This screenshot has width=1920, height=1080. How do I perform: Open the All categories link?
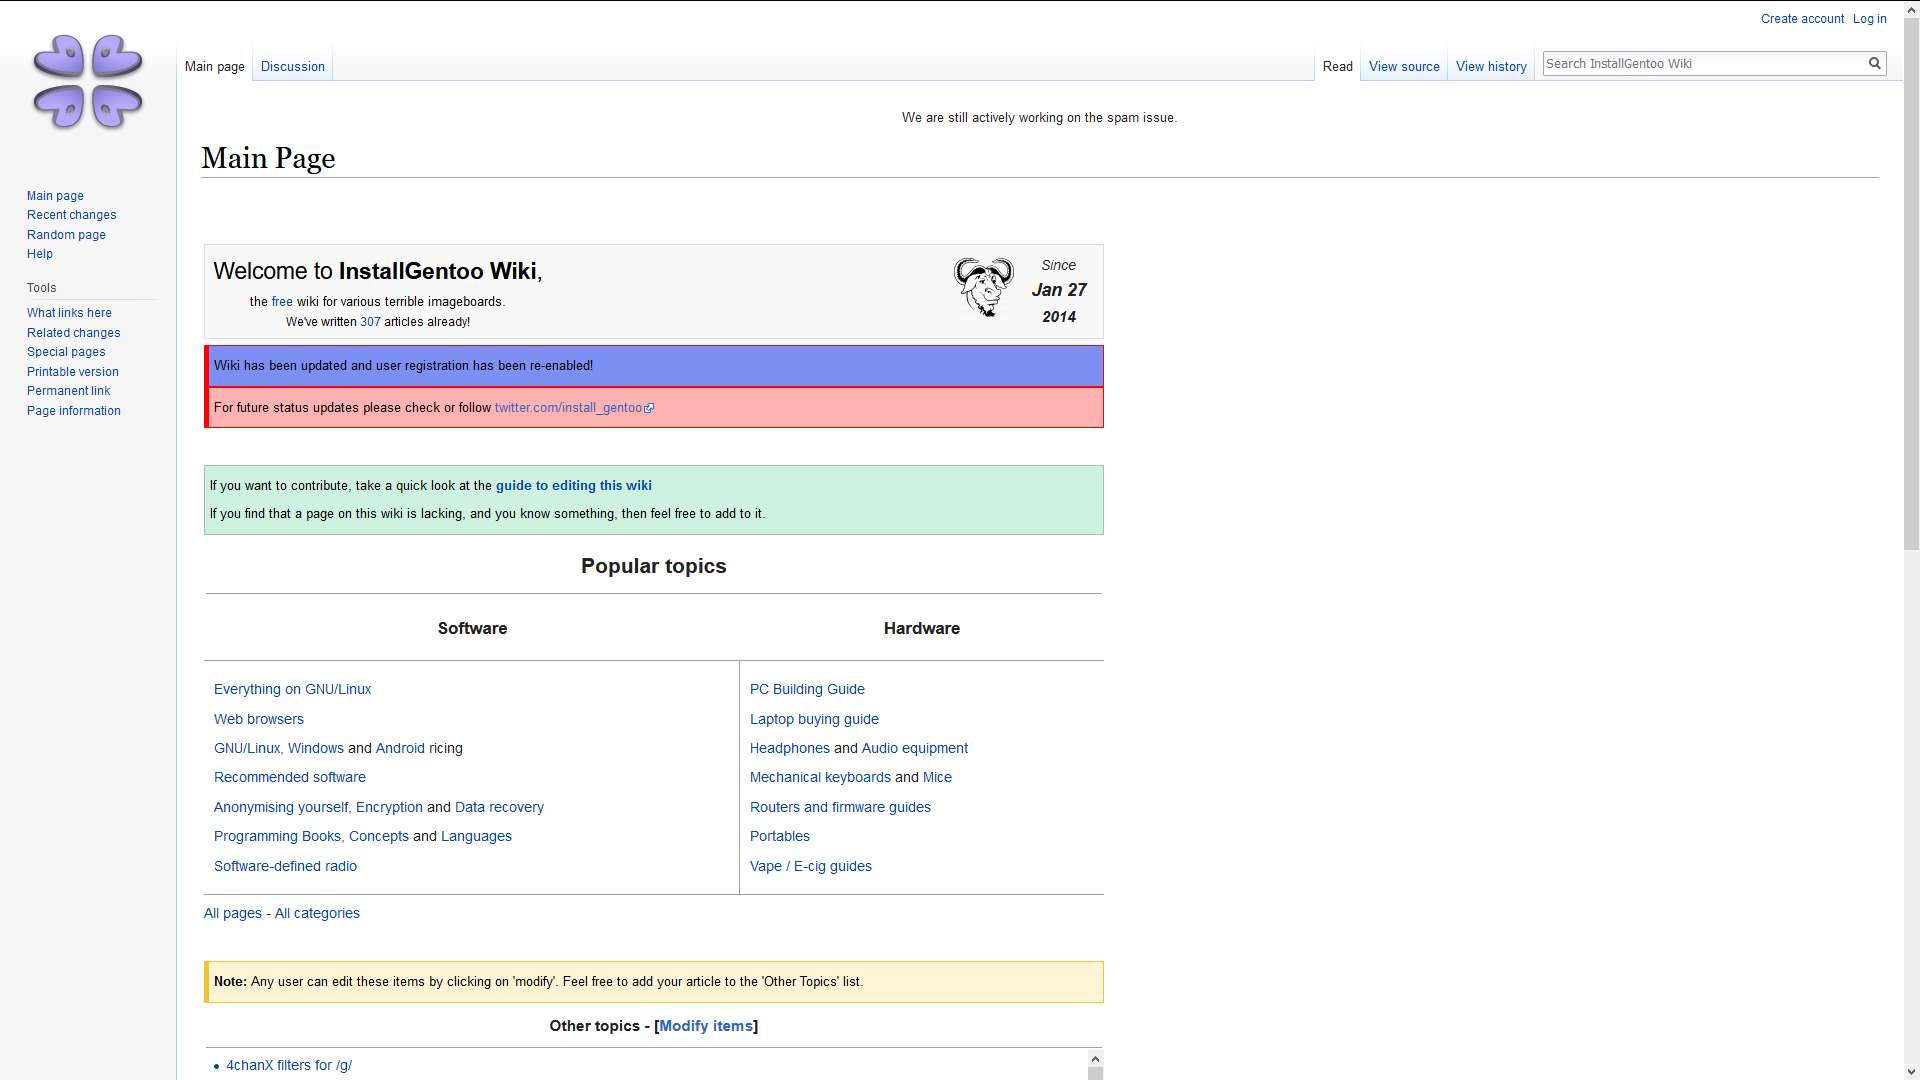317,913
